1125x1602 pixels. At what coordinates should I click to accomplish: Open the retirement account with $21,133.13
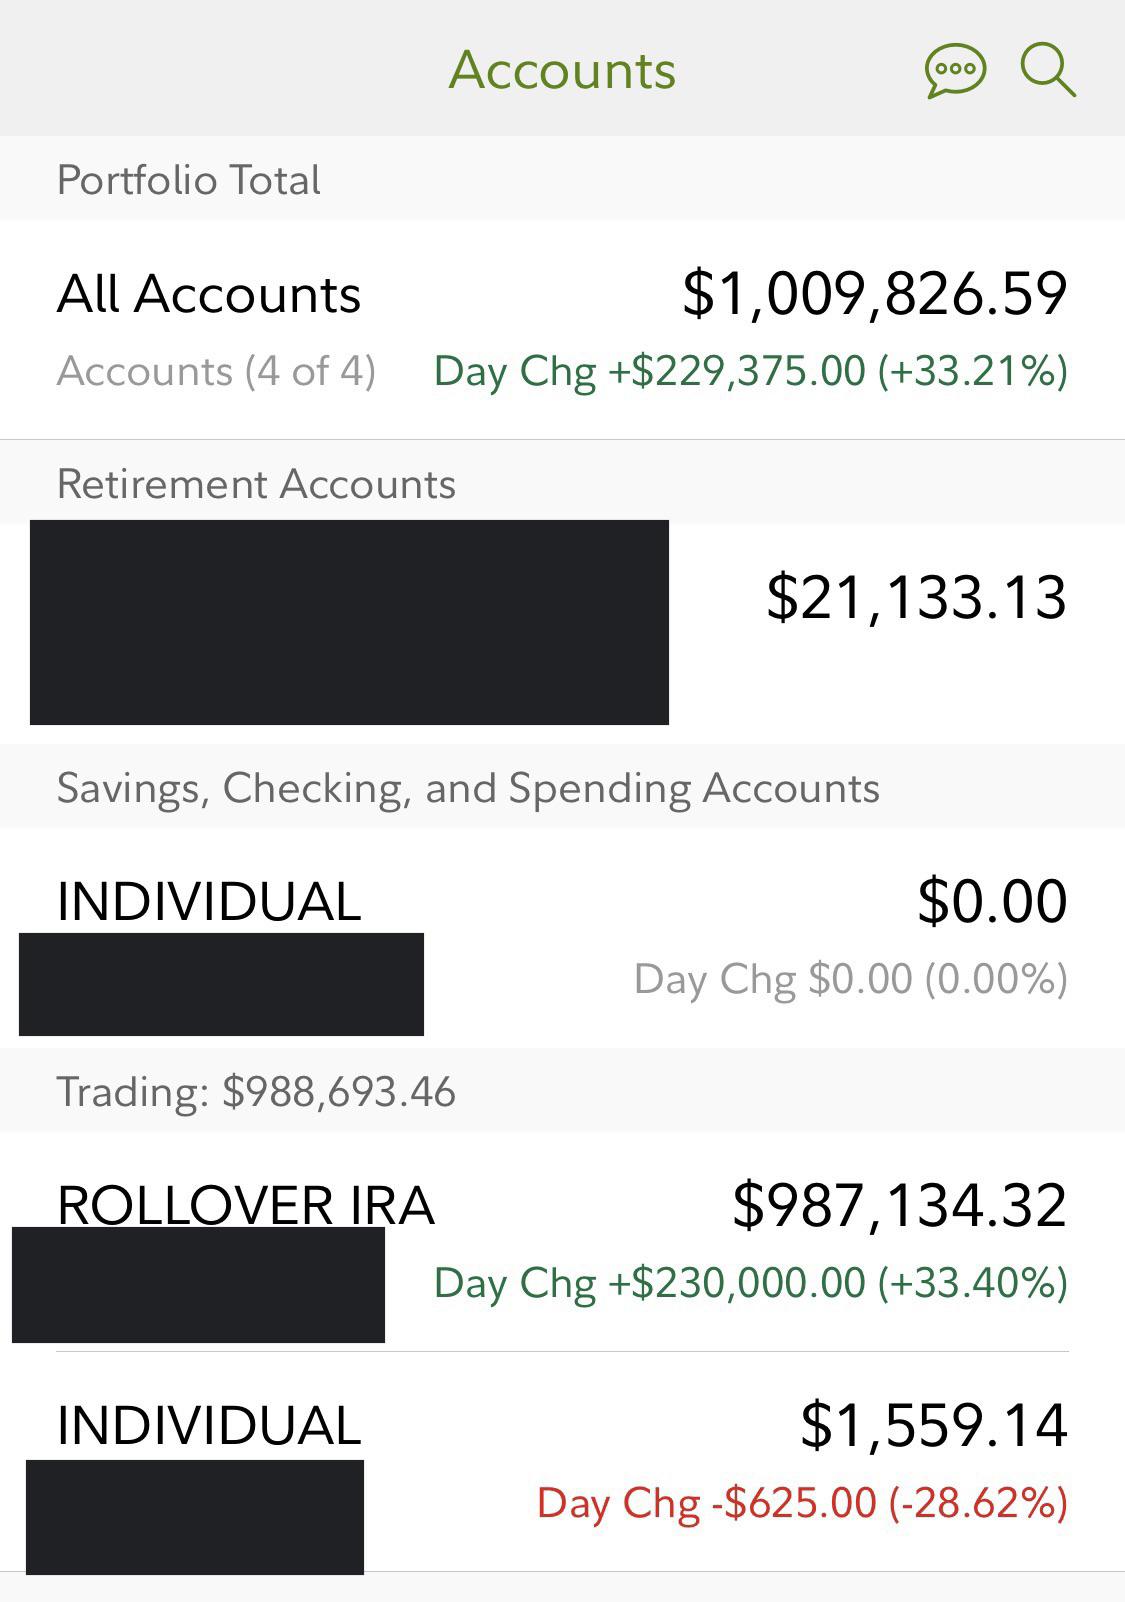tap(915, 597)
